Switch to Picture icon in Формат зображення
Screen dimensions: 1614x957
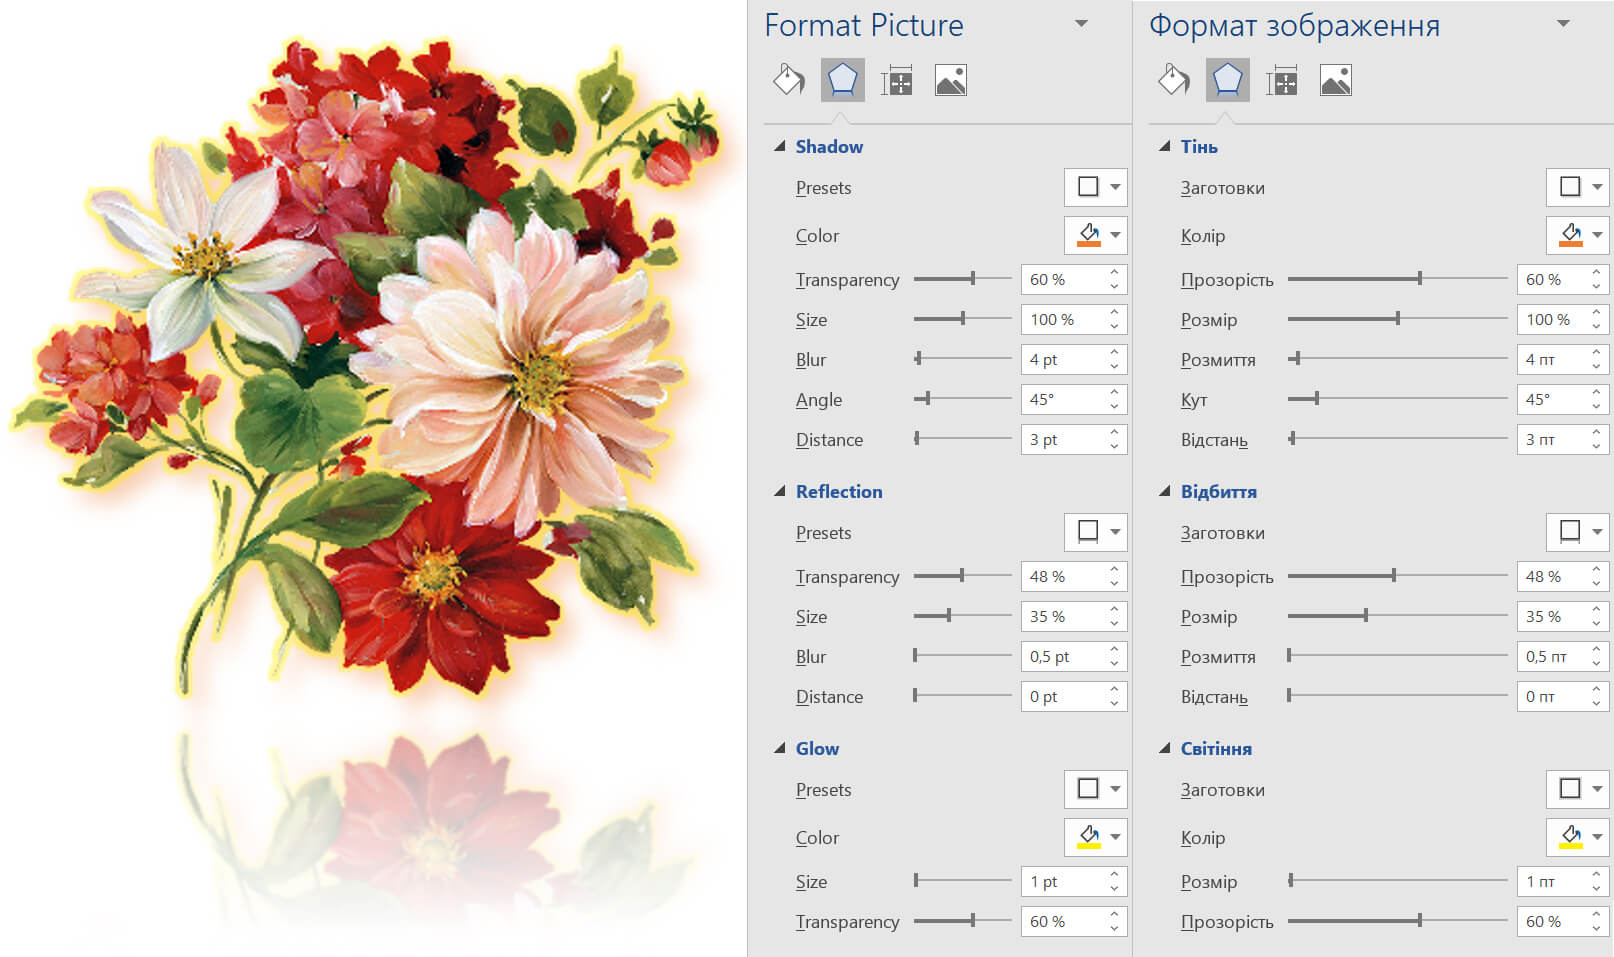click(x=1335, y=80)
